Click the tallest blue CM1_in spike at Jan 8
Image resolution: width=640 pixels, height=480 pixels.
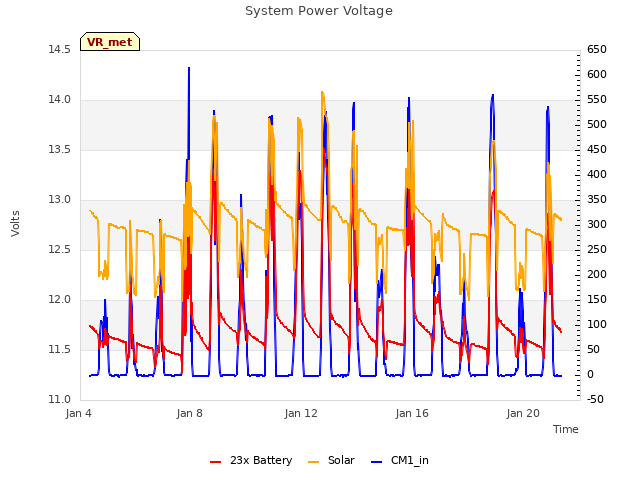(189, 68)
